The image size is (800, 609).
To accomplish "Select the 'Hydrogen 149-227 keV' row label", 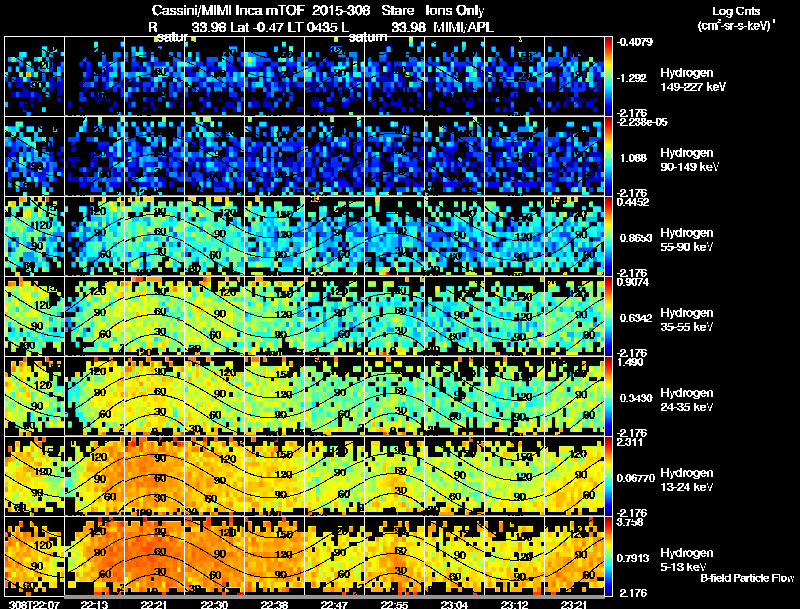I will tap(693, 80).
